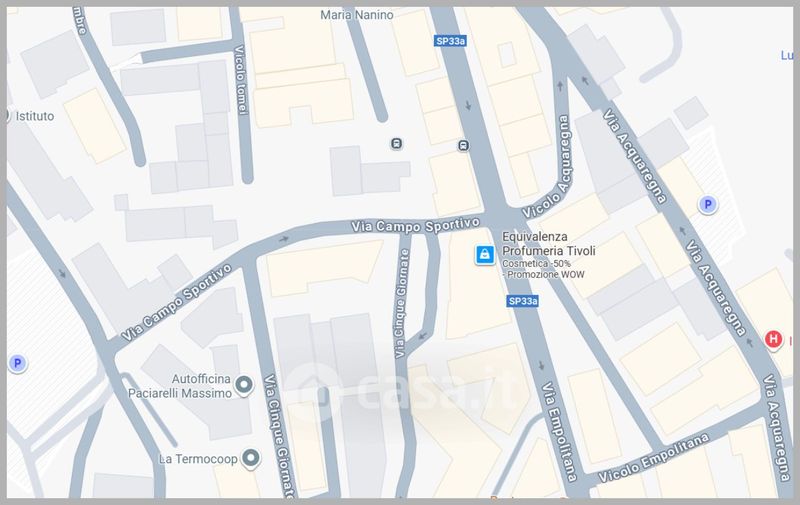Select the Istituto label at left edge
Image resolution: width=800 pixels, height=505 pixels.
[x=35, y=116]
